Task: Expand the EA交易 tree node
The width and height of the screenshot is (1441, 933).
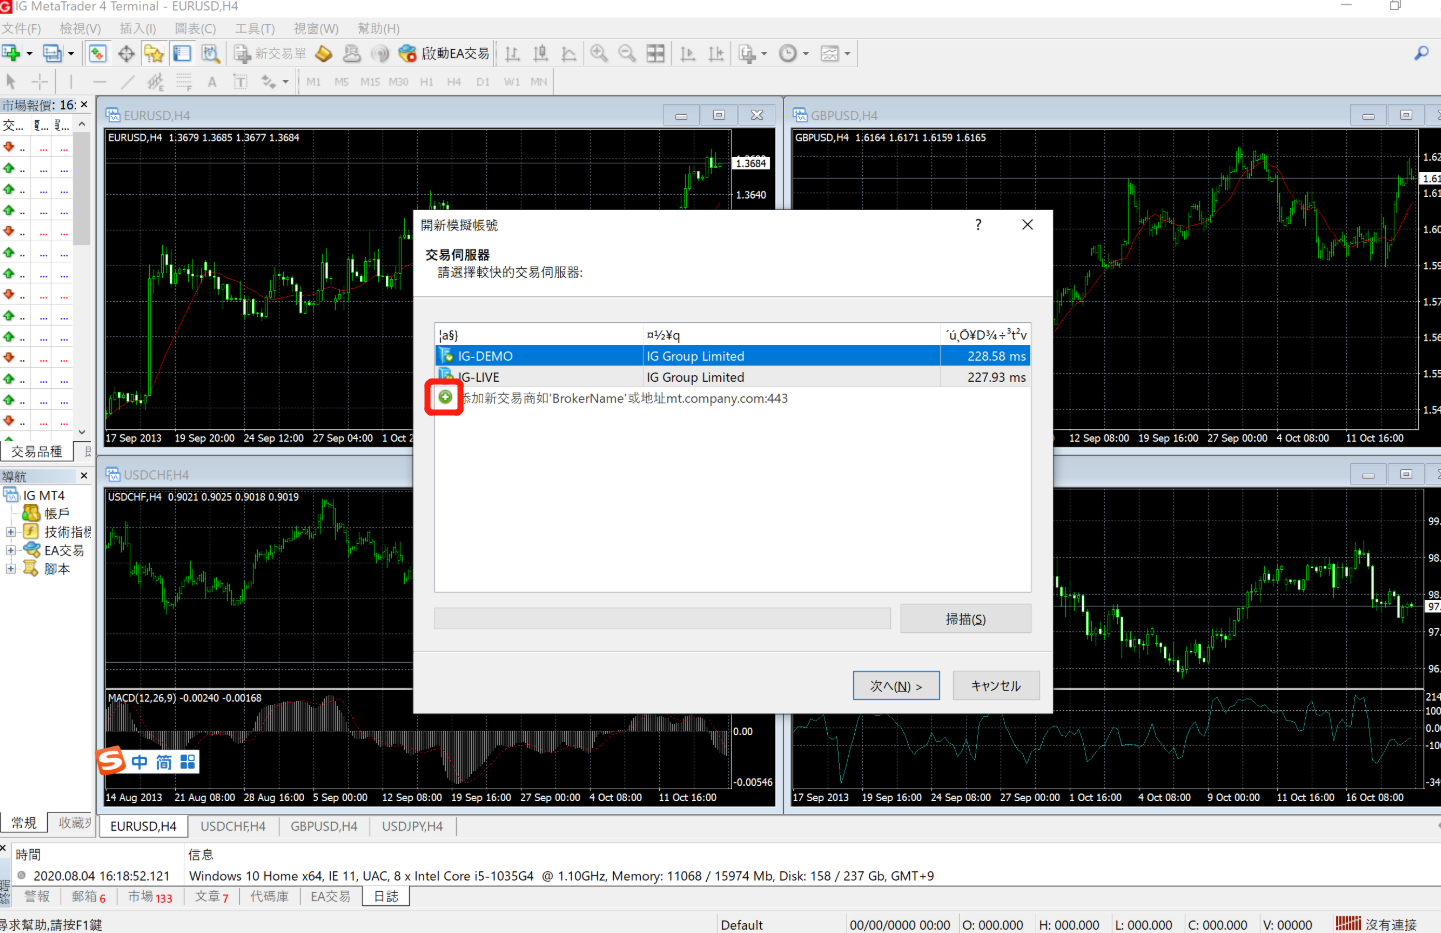Action: tap(11, 550)
